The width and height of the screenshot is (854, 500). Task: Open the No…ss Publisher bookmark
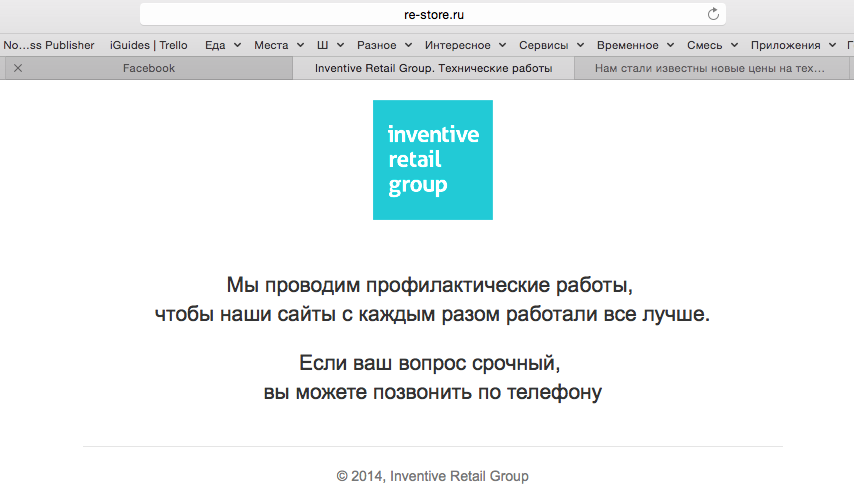(x=49, y=45)
